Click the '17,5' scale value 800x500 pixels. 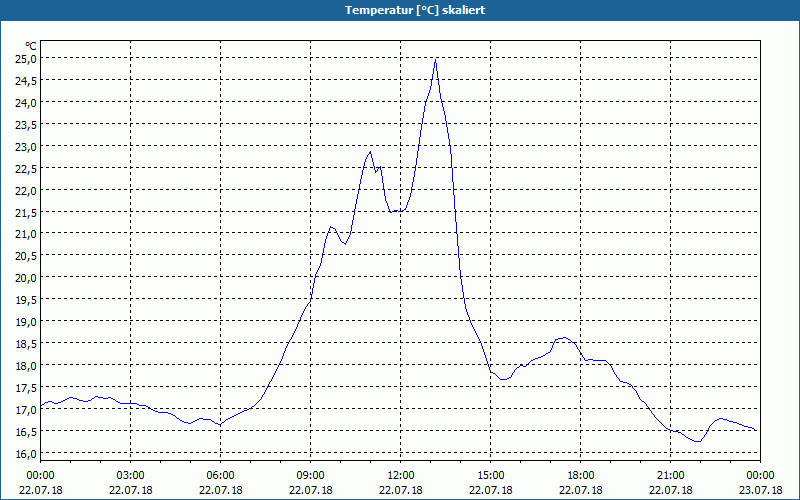[x=26, y=387]
